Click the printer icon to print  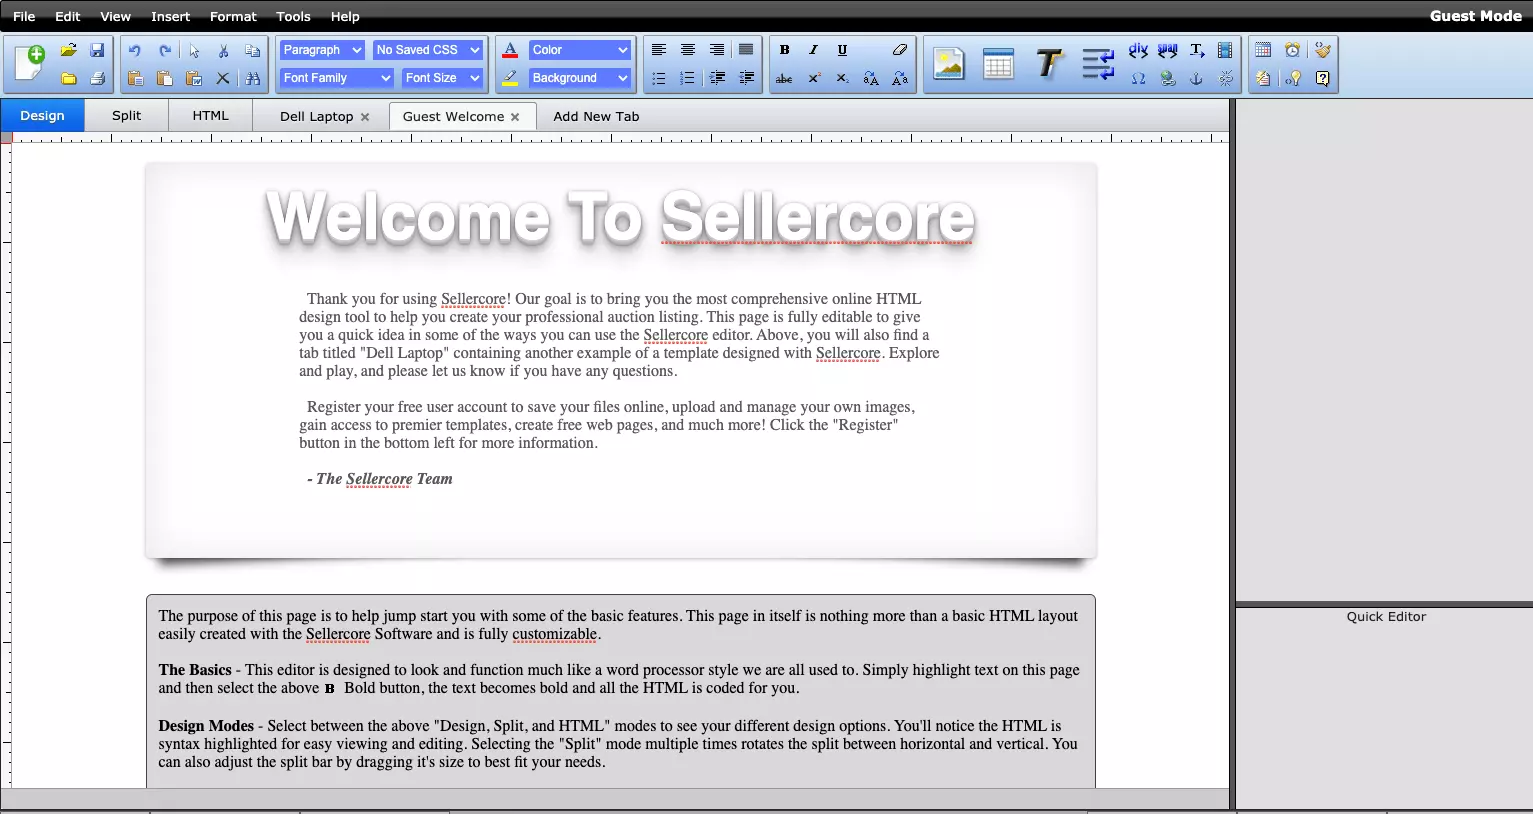97,78
